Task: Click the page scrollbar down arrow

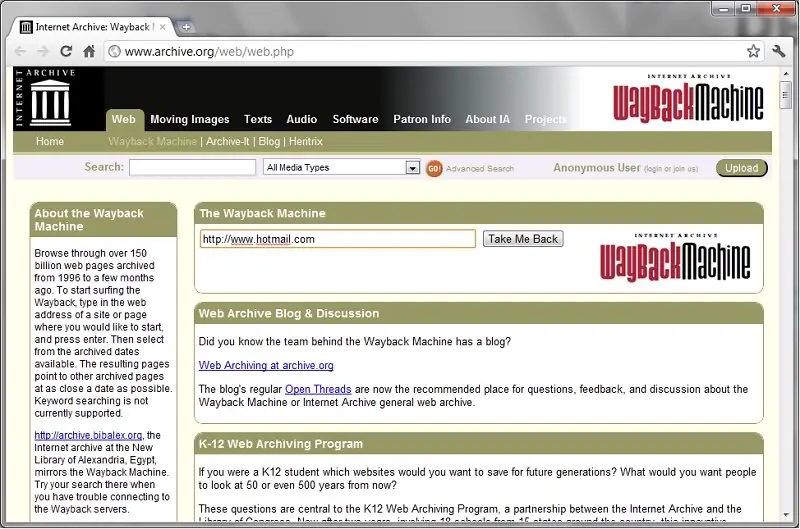Action: point(786,515)
